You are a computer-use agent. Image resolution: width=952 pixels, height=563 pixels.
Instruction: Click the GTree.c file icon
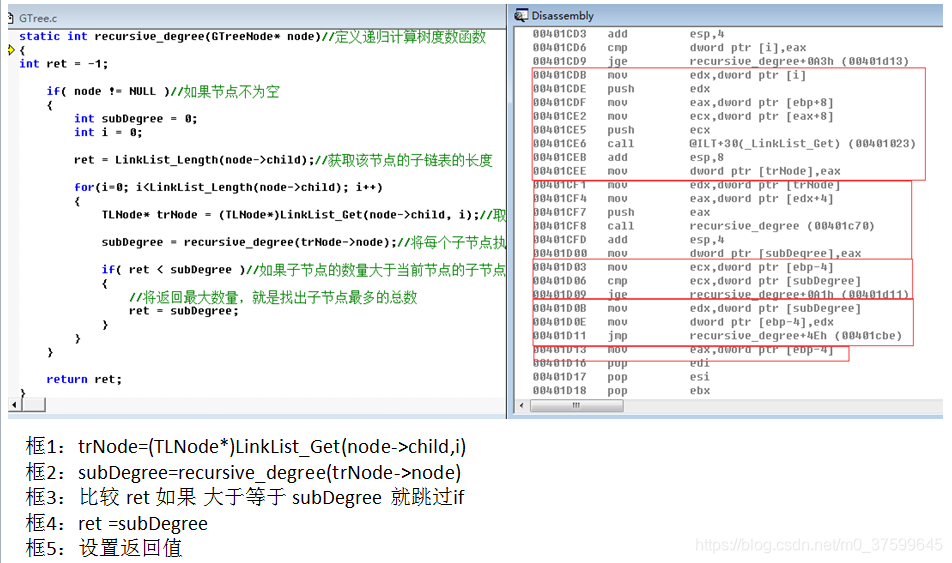point(10,18)
